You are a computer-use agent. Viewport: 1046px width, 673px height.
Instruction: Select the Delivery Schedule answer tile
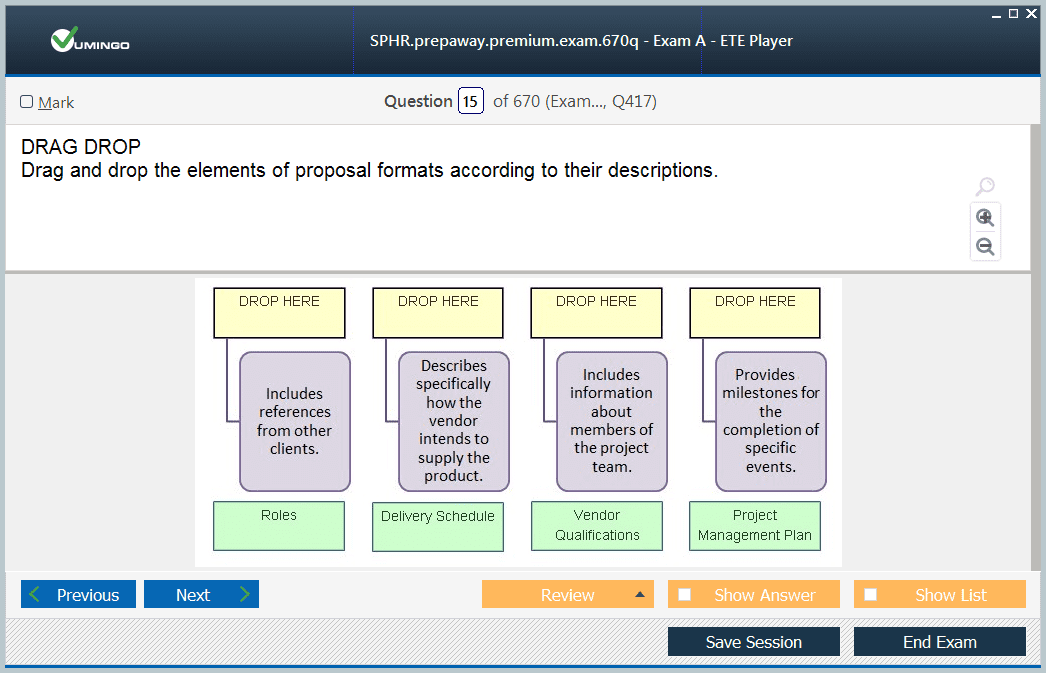pos(438,526)
